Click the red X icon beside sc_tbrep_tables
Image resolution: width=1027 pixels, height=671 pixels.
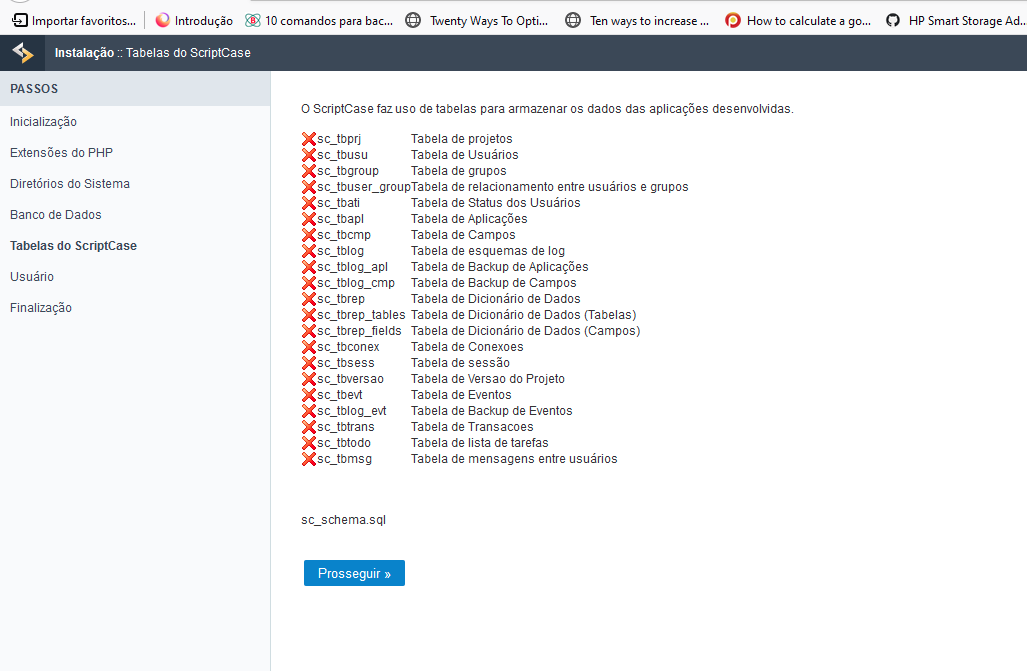click(308, 315)
